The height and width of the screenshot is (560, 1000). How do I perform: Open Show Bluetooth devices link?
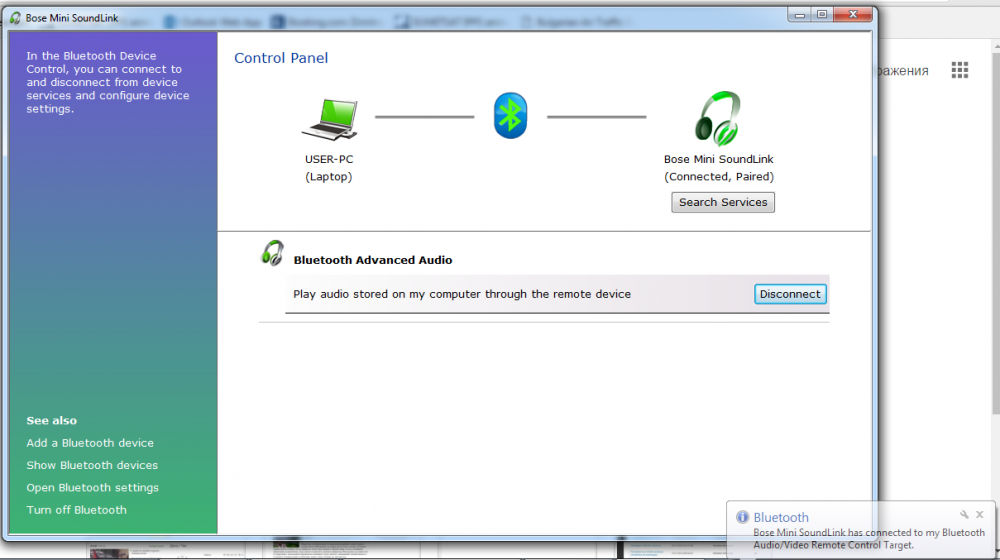(92, 465)
